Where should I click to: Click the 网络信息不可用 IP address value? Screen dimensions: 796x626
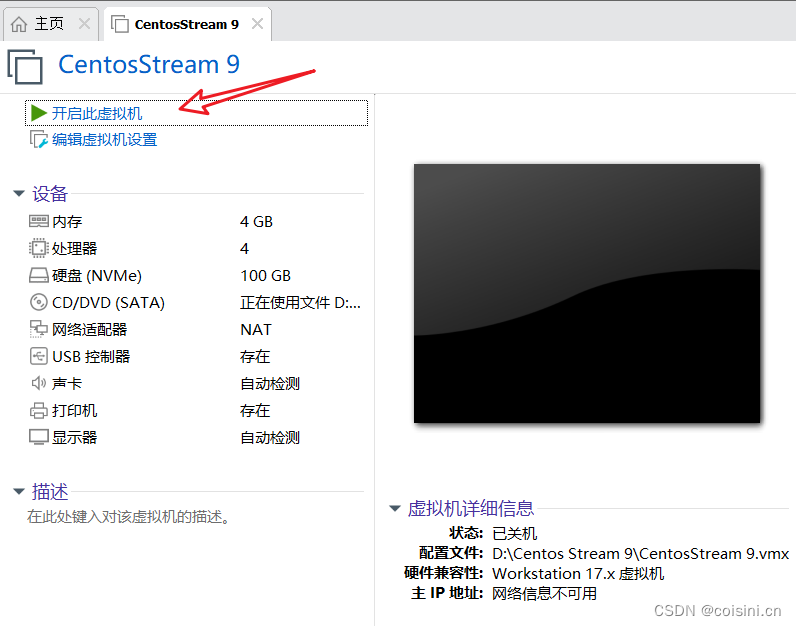[544, 593]
